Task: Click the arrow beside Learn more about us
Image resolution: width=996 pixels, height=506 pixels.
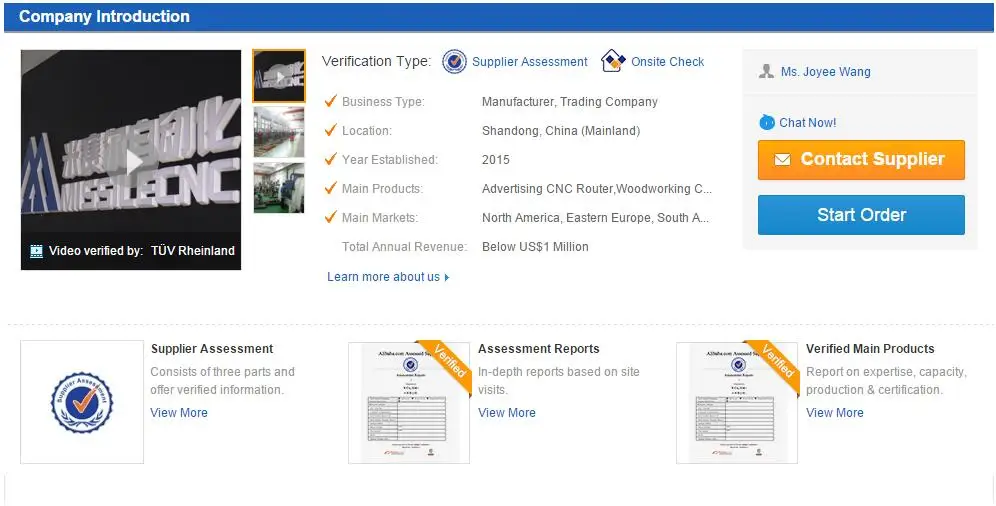Action: (447, 277)
